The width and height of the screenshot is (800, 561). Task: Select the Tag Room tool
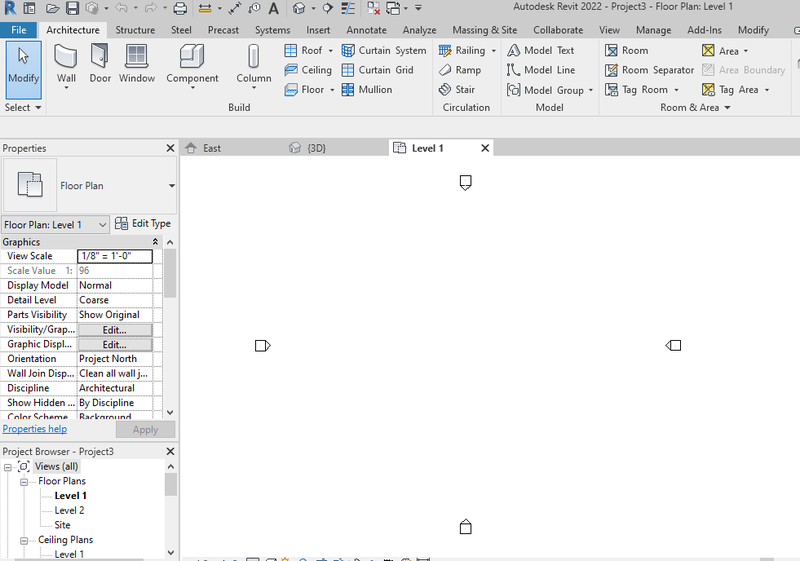(636, 90)
